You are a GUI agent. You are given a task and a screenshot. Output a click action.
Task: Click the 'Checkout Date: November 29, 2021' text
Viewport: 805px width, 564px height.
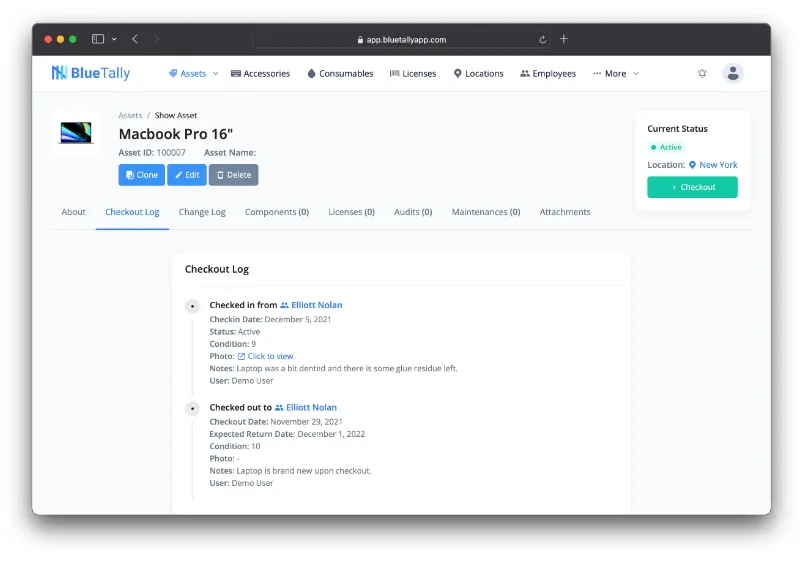[276, 422]
